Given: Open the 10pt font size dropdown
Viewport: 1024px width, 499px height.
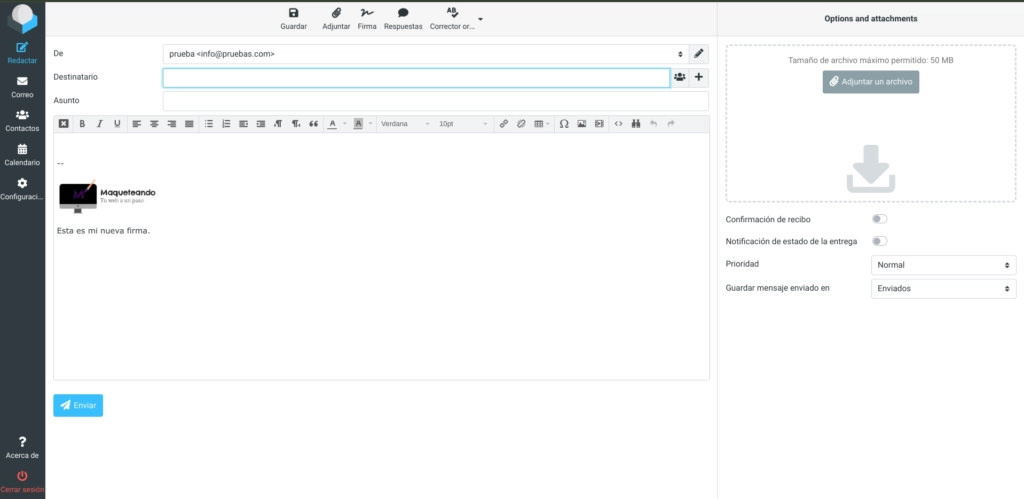Looking at the screenshot, I should click(x=462, y=123).
